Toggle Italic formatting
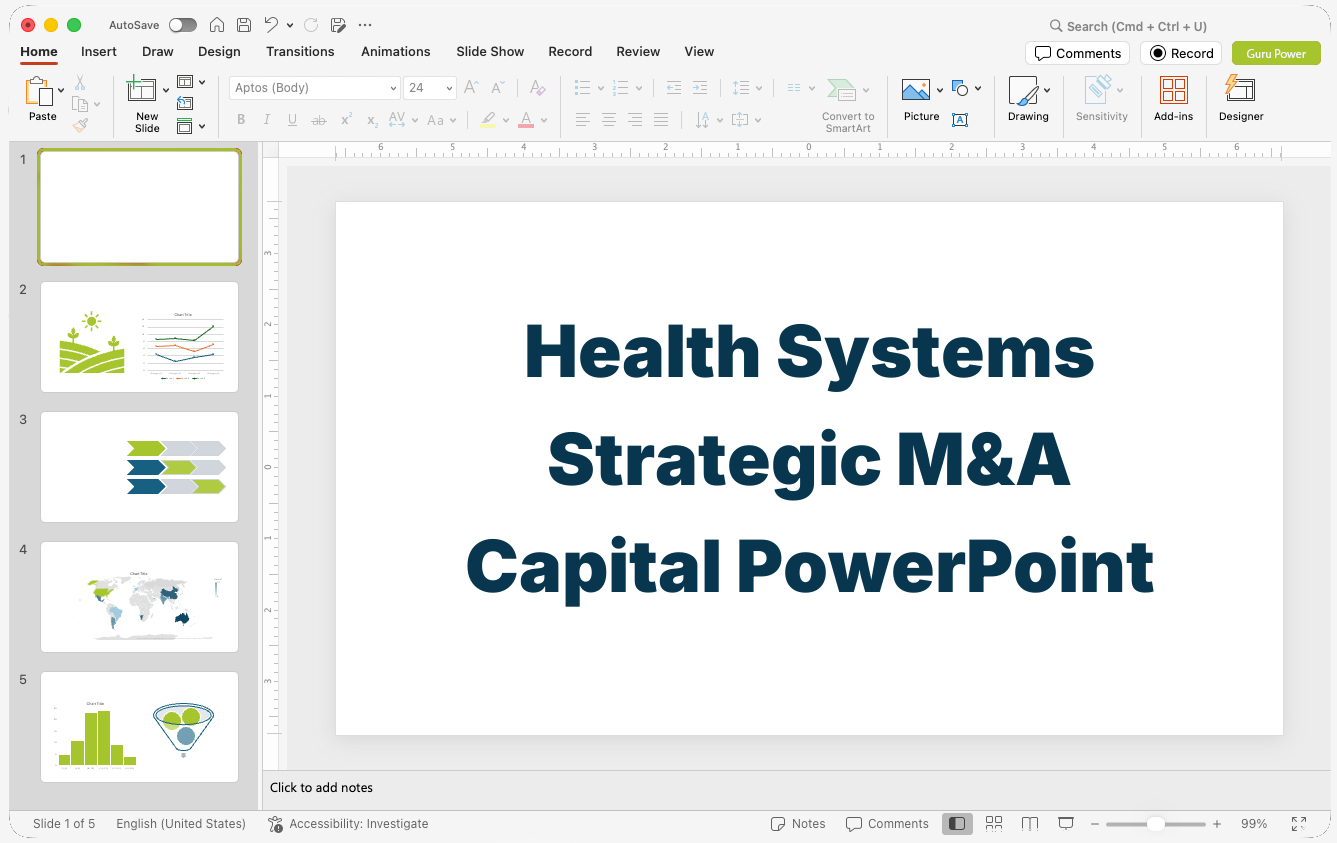The width and height of the screenshot is (1337, 843). [267, 120]
